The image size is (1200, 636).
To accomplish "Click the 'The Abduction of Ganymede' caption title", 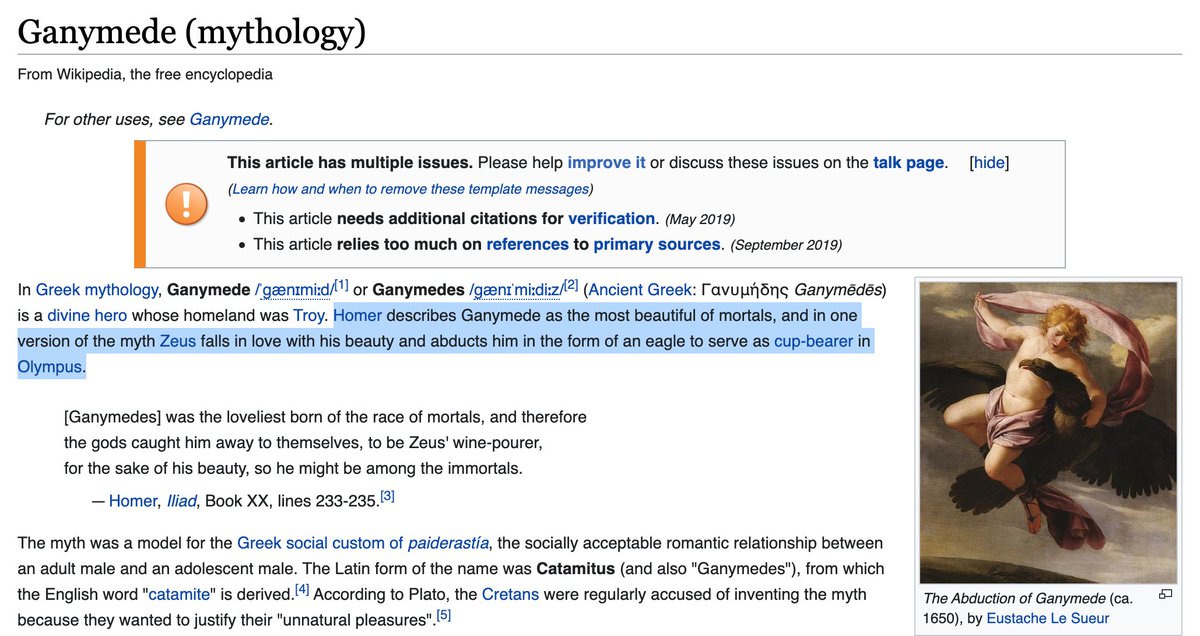I will click(x=1015, y=598).
